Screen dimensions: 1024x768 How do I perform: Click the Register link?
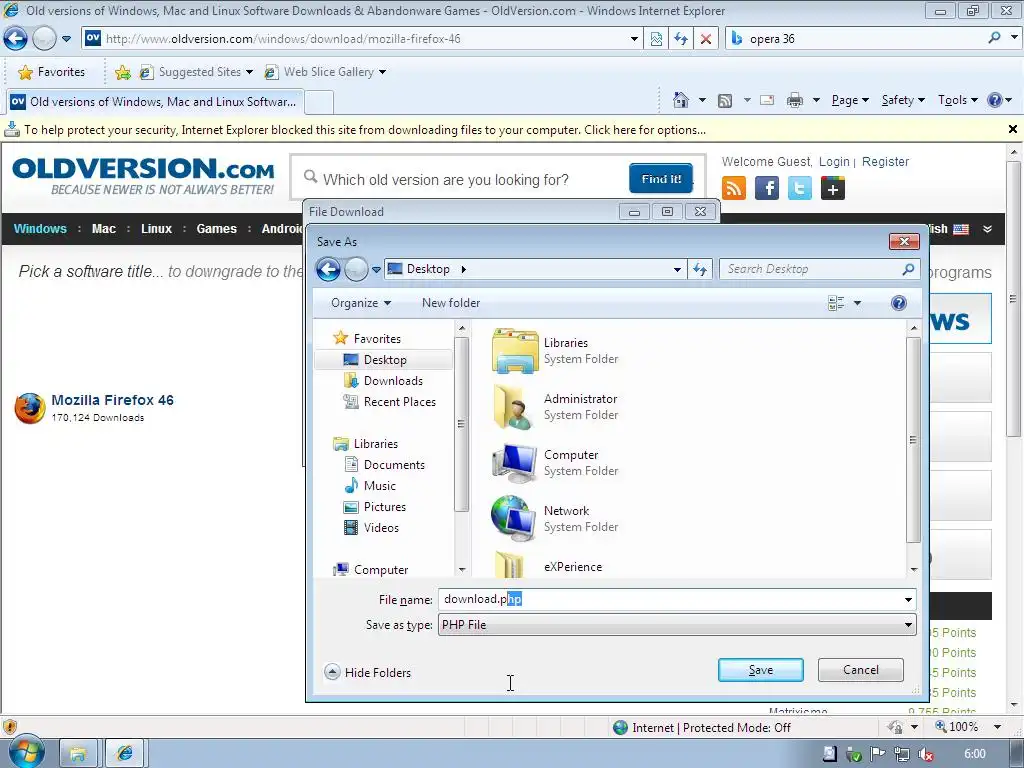click(885, 161)
